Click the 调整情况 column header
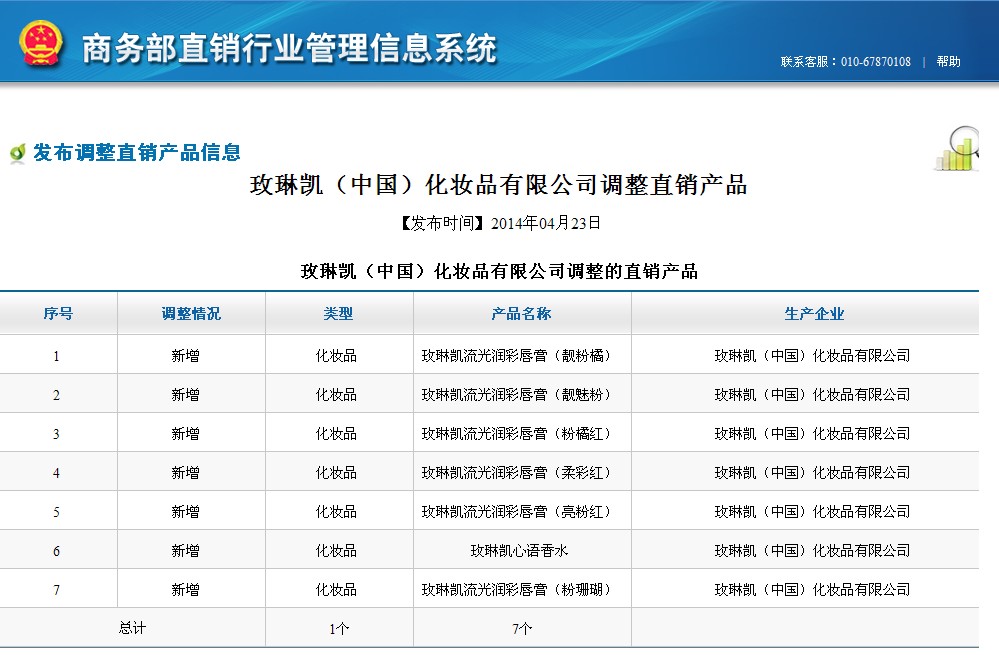 [191, 314]
